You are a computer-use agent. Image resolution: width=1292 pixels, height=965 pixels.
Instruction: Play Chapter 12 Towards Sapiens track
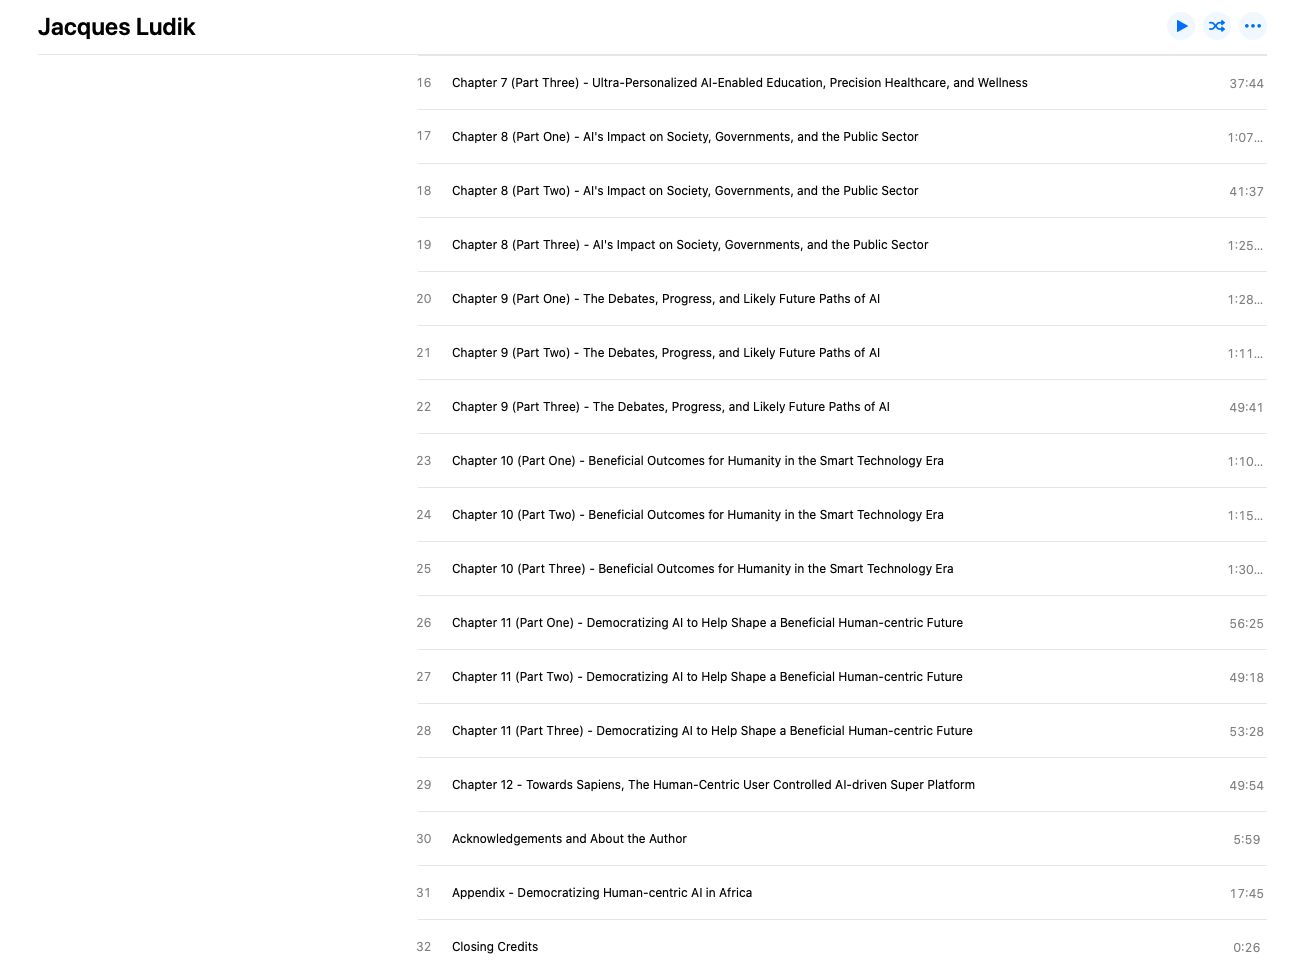(x=842, y=785)
